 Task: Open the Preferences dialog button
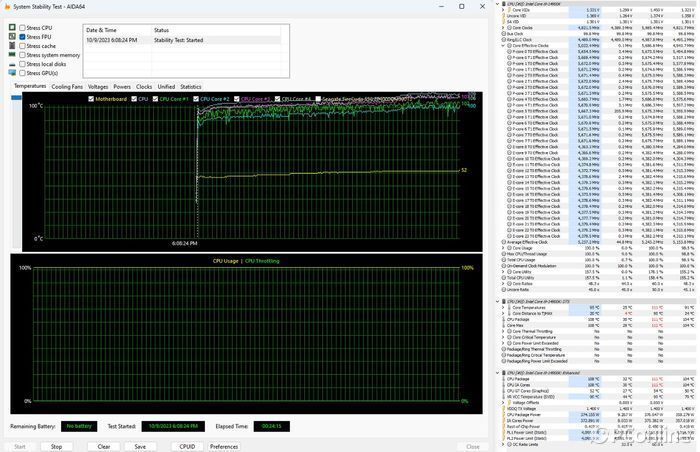(224, 446)
